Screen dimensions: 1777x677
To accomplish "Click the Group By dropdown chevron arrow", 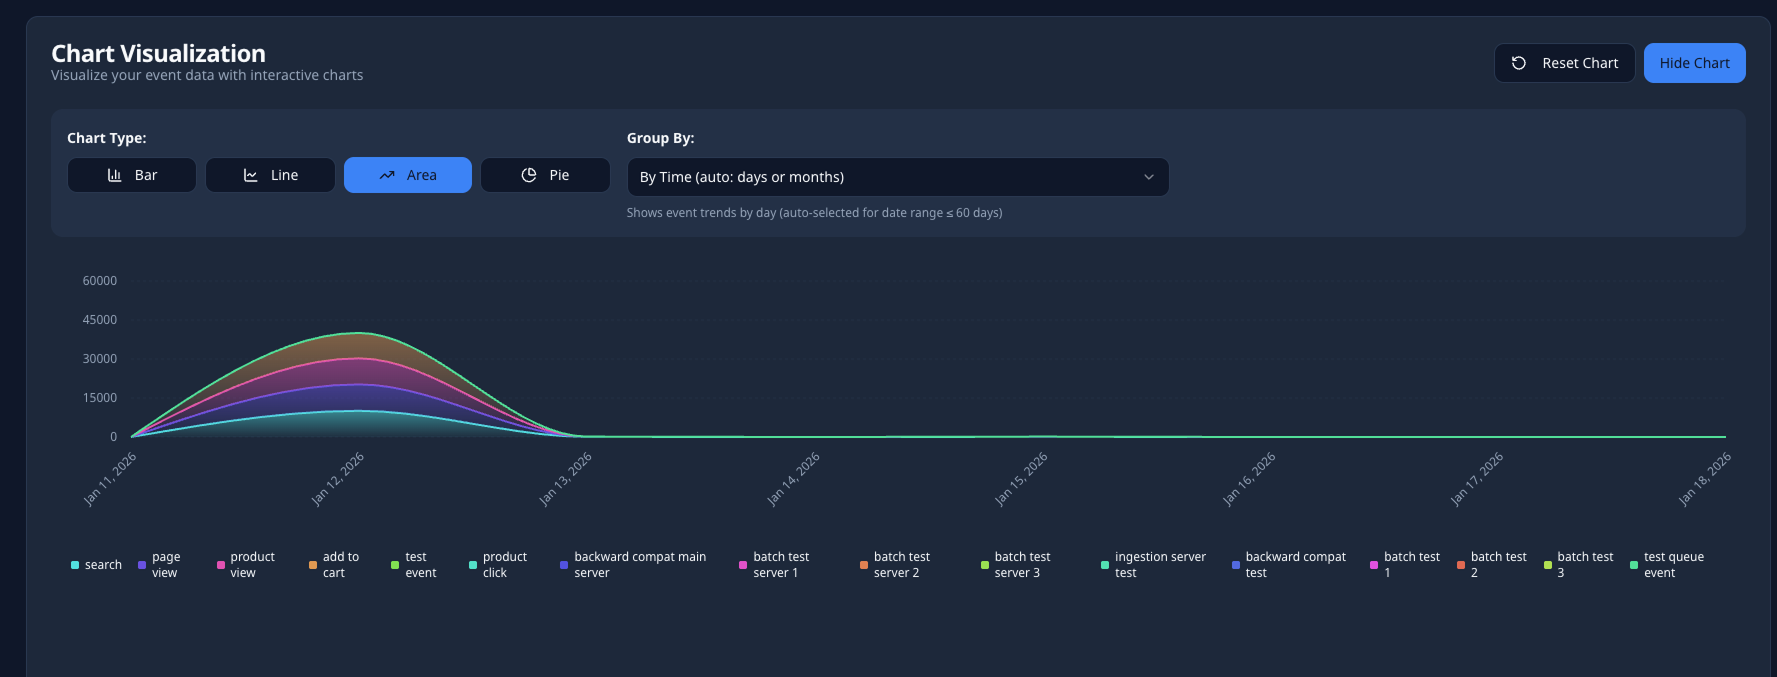I will pyautogui.click(x=1149, y=177).
